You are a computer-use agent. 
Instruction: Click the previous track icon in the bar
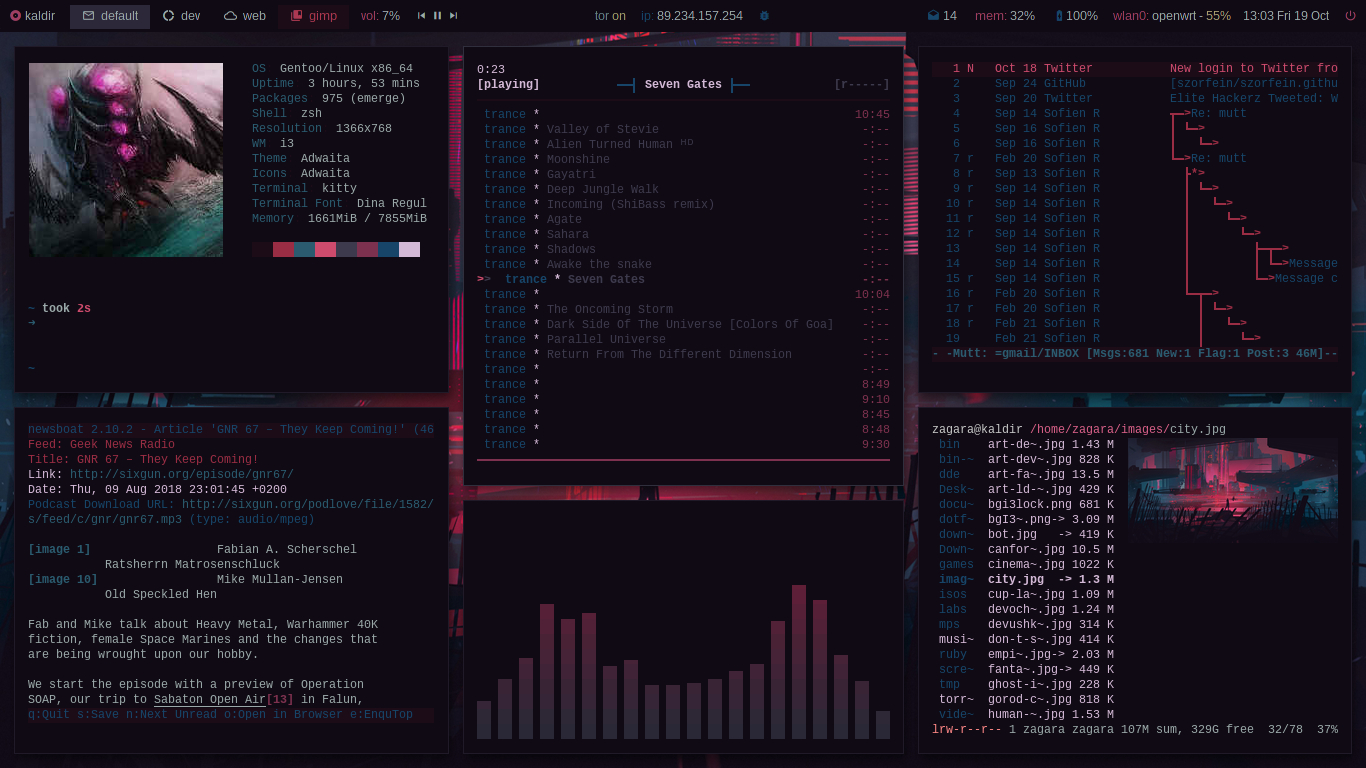tap(421, 16)
